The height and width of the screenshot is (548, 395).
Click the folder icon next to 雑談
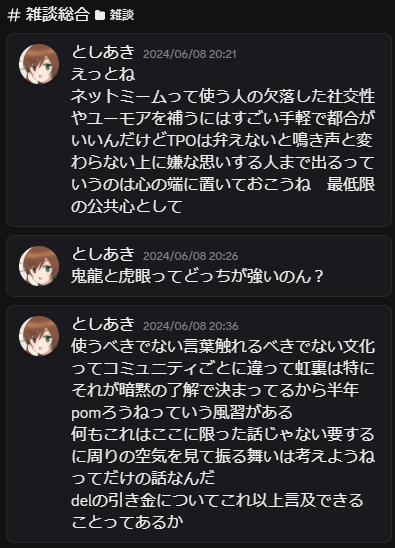pos(100,15)
